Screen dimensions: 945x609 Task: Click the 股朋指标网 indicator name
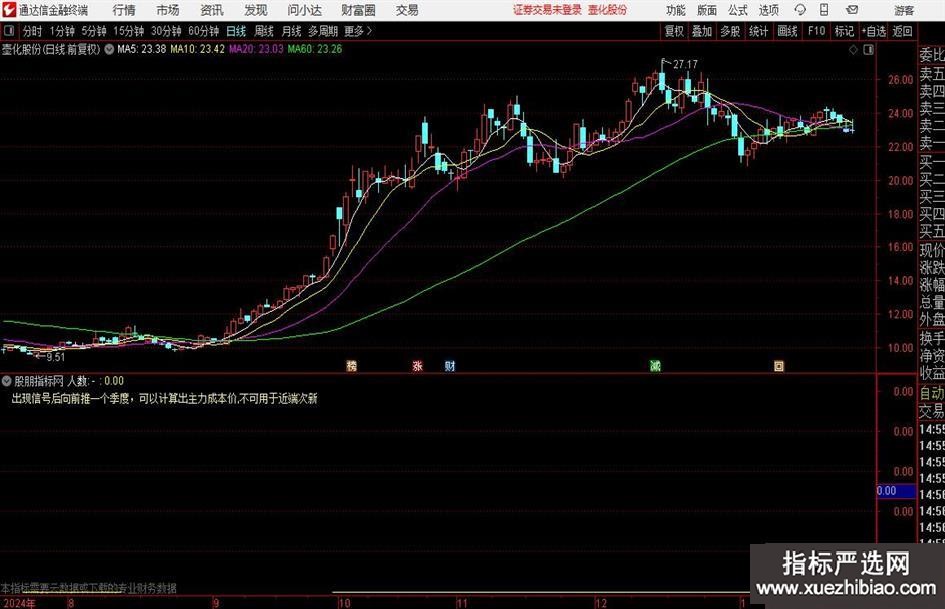[x=39, y=381]
